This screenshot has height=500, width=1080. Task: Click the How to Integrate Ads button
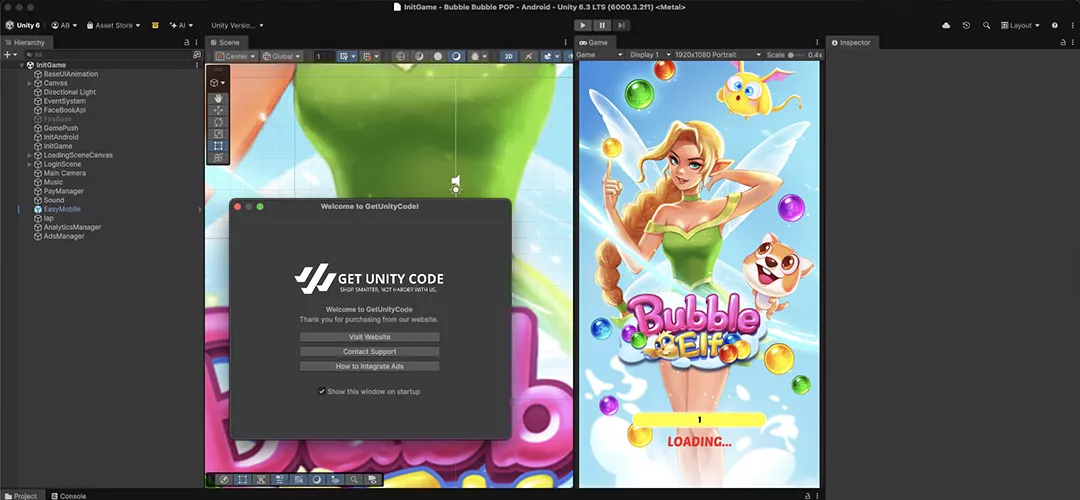(x=370, y=367)
